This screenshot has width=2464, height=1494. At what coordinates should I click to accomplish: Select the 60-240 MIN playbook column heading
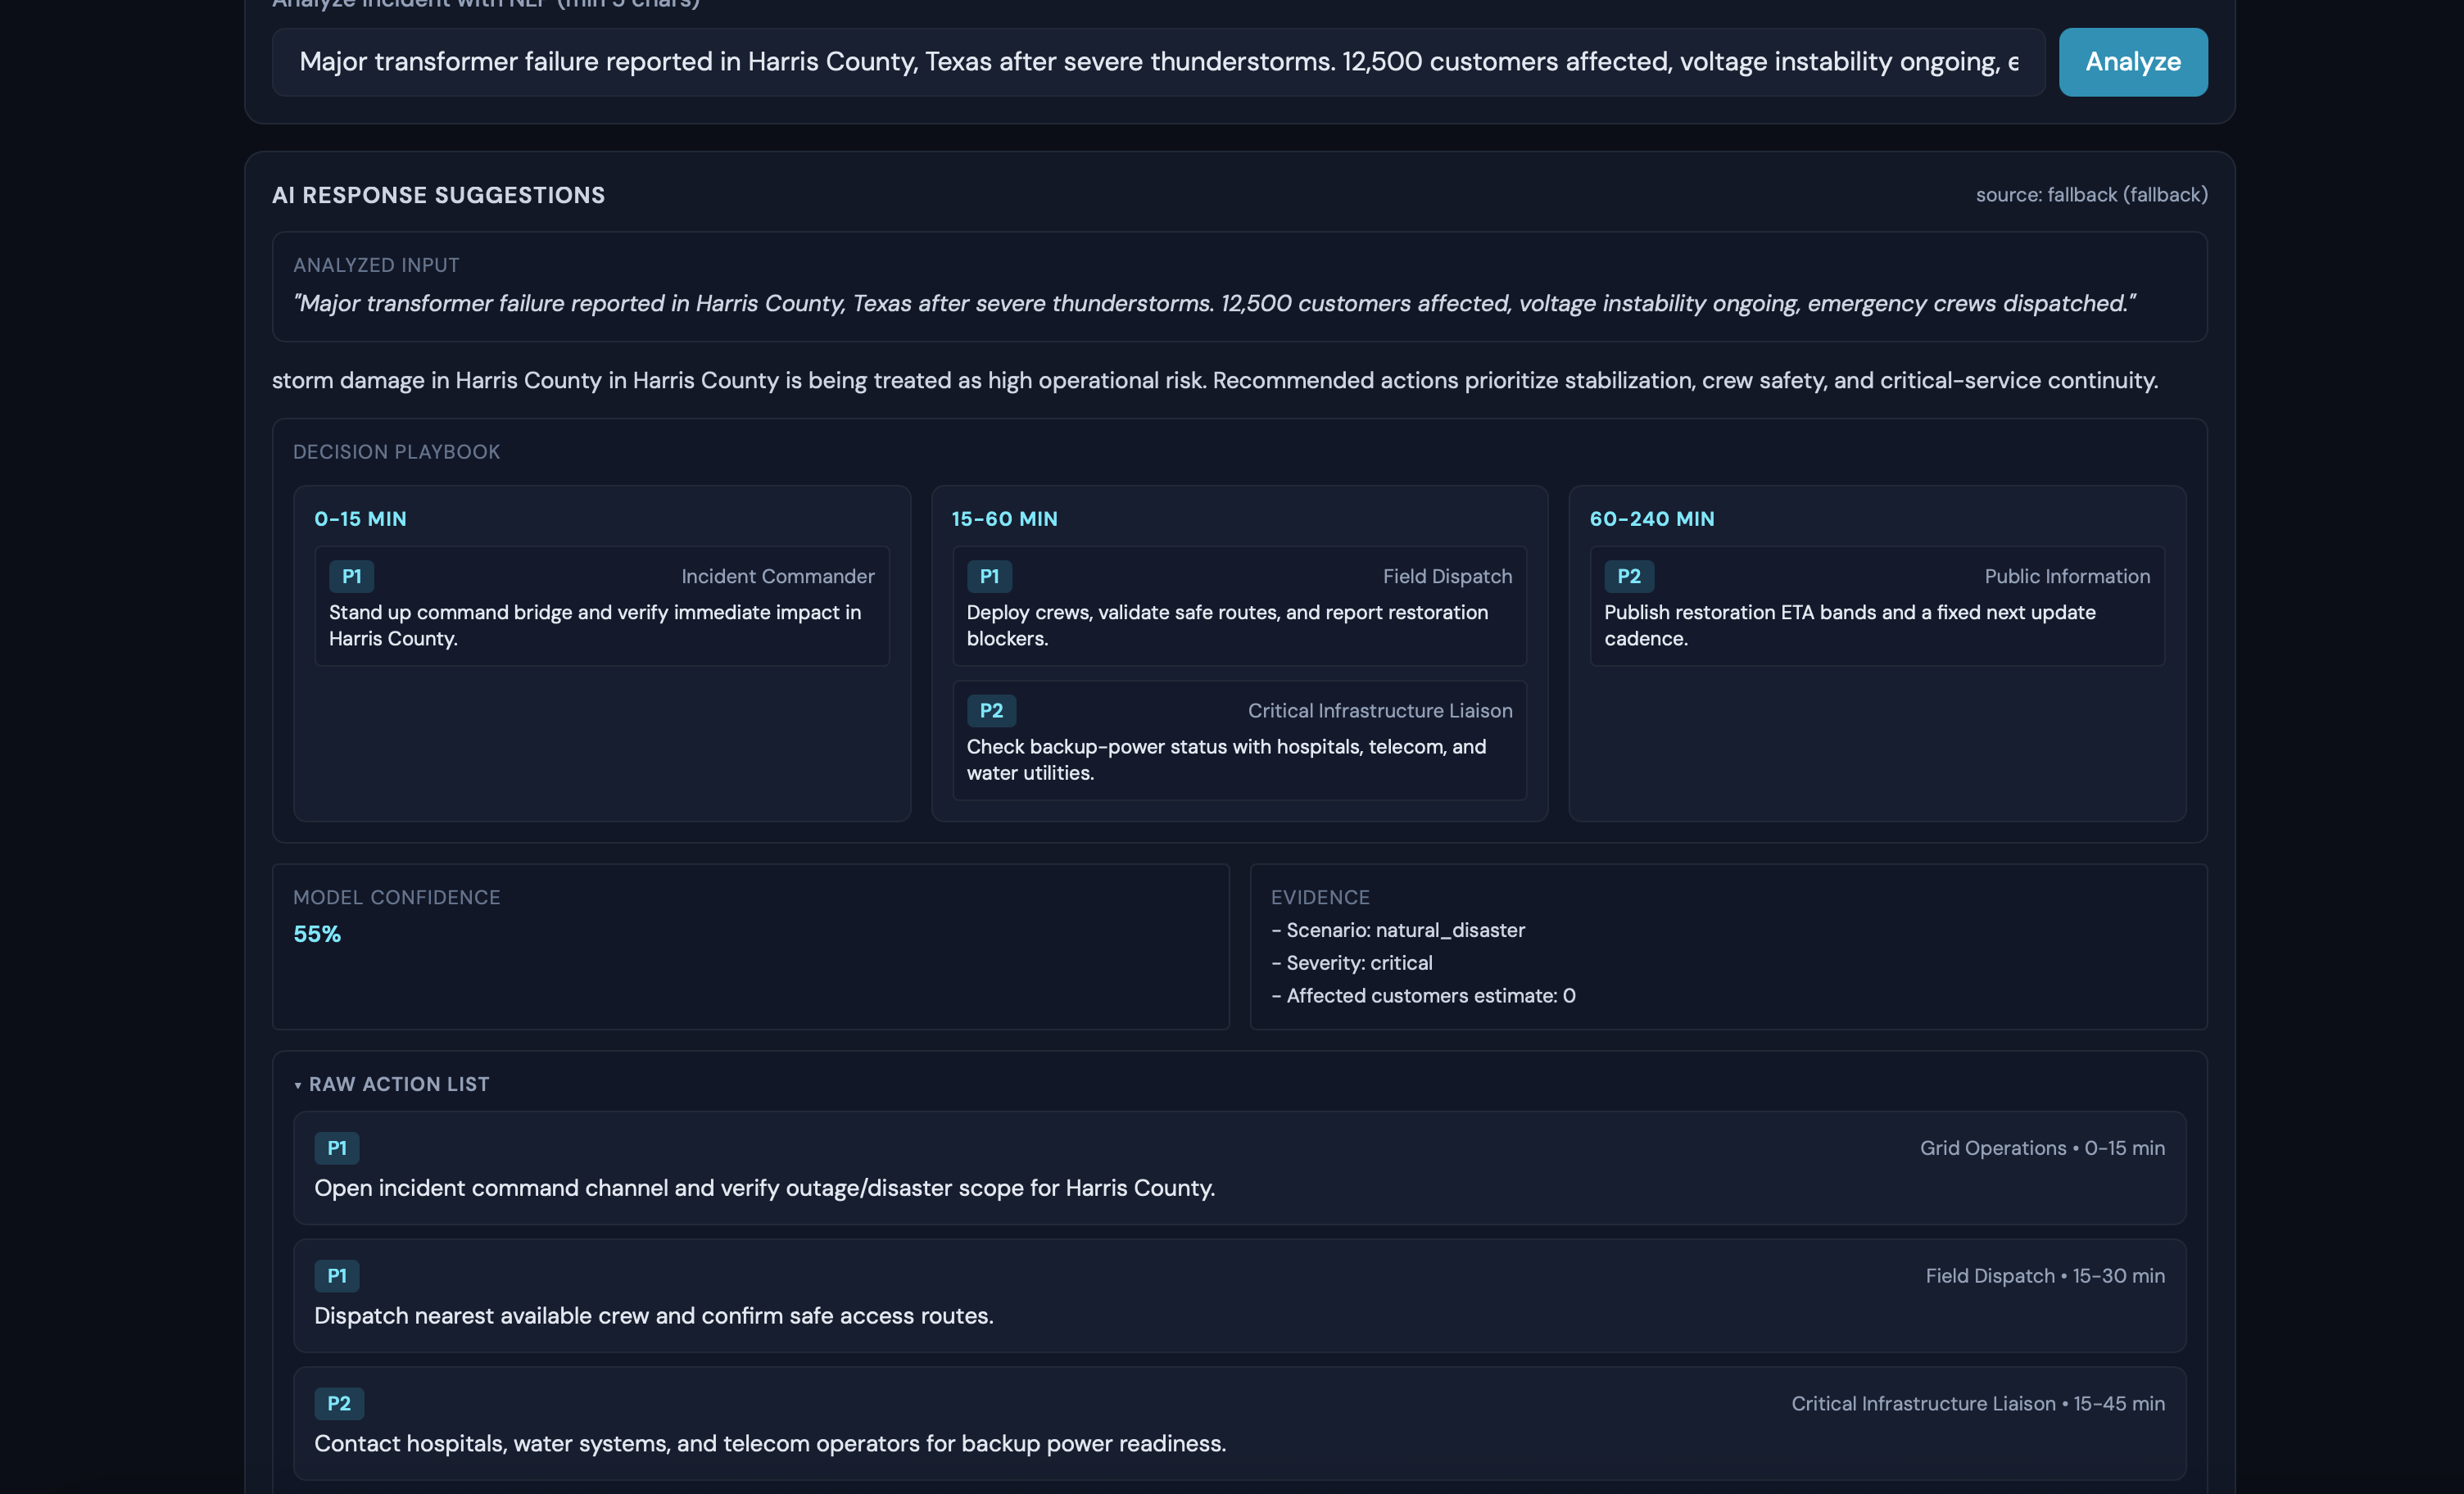point(1651,519)
